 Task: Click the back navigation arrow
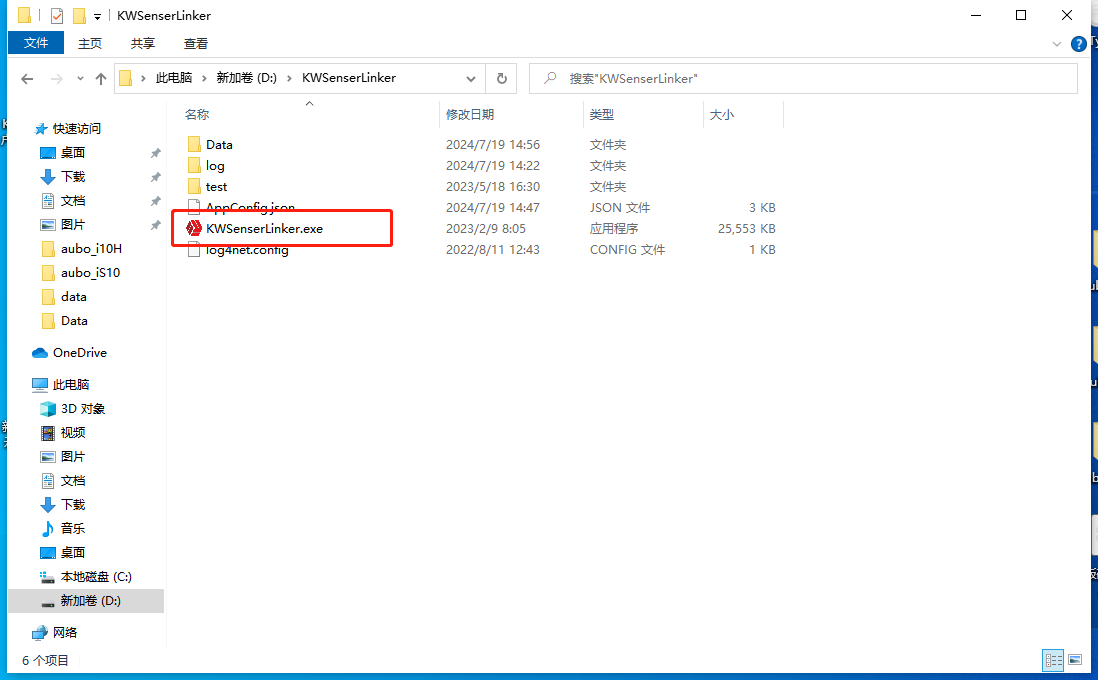point(27,78)
